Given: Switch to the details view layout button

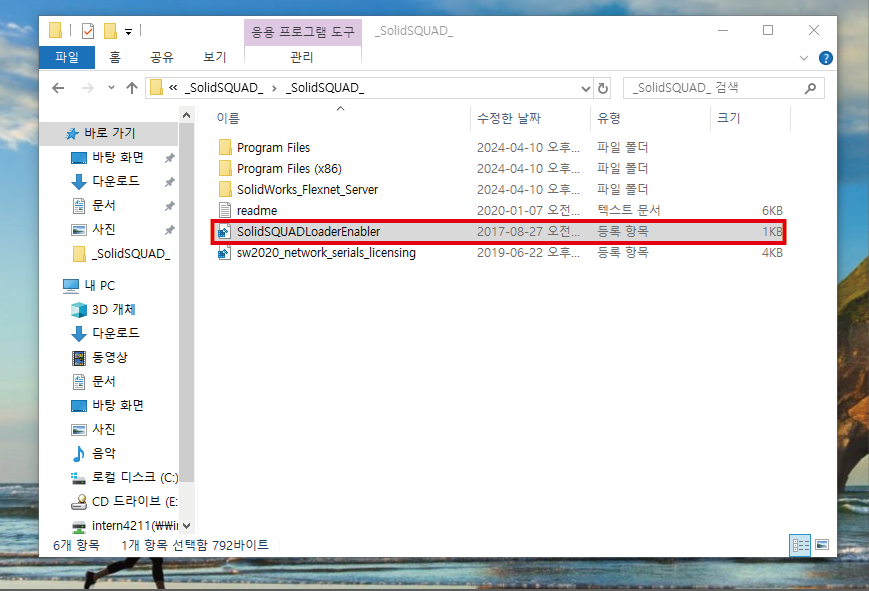Looking at the screenshot, I should coord(800,546).
